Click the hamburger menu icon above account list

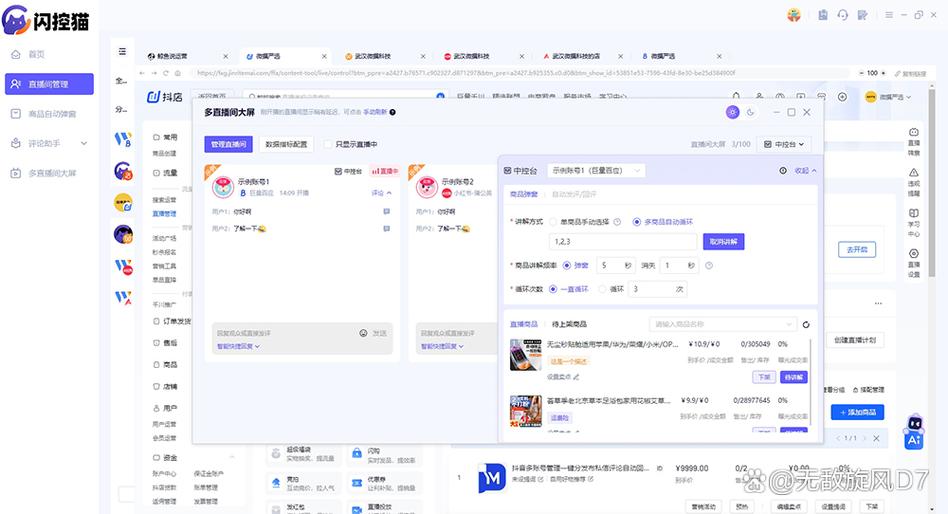[x=122, y=51]
